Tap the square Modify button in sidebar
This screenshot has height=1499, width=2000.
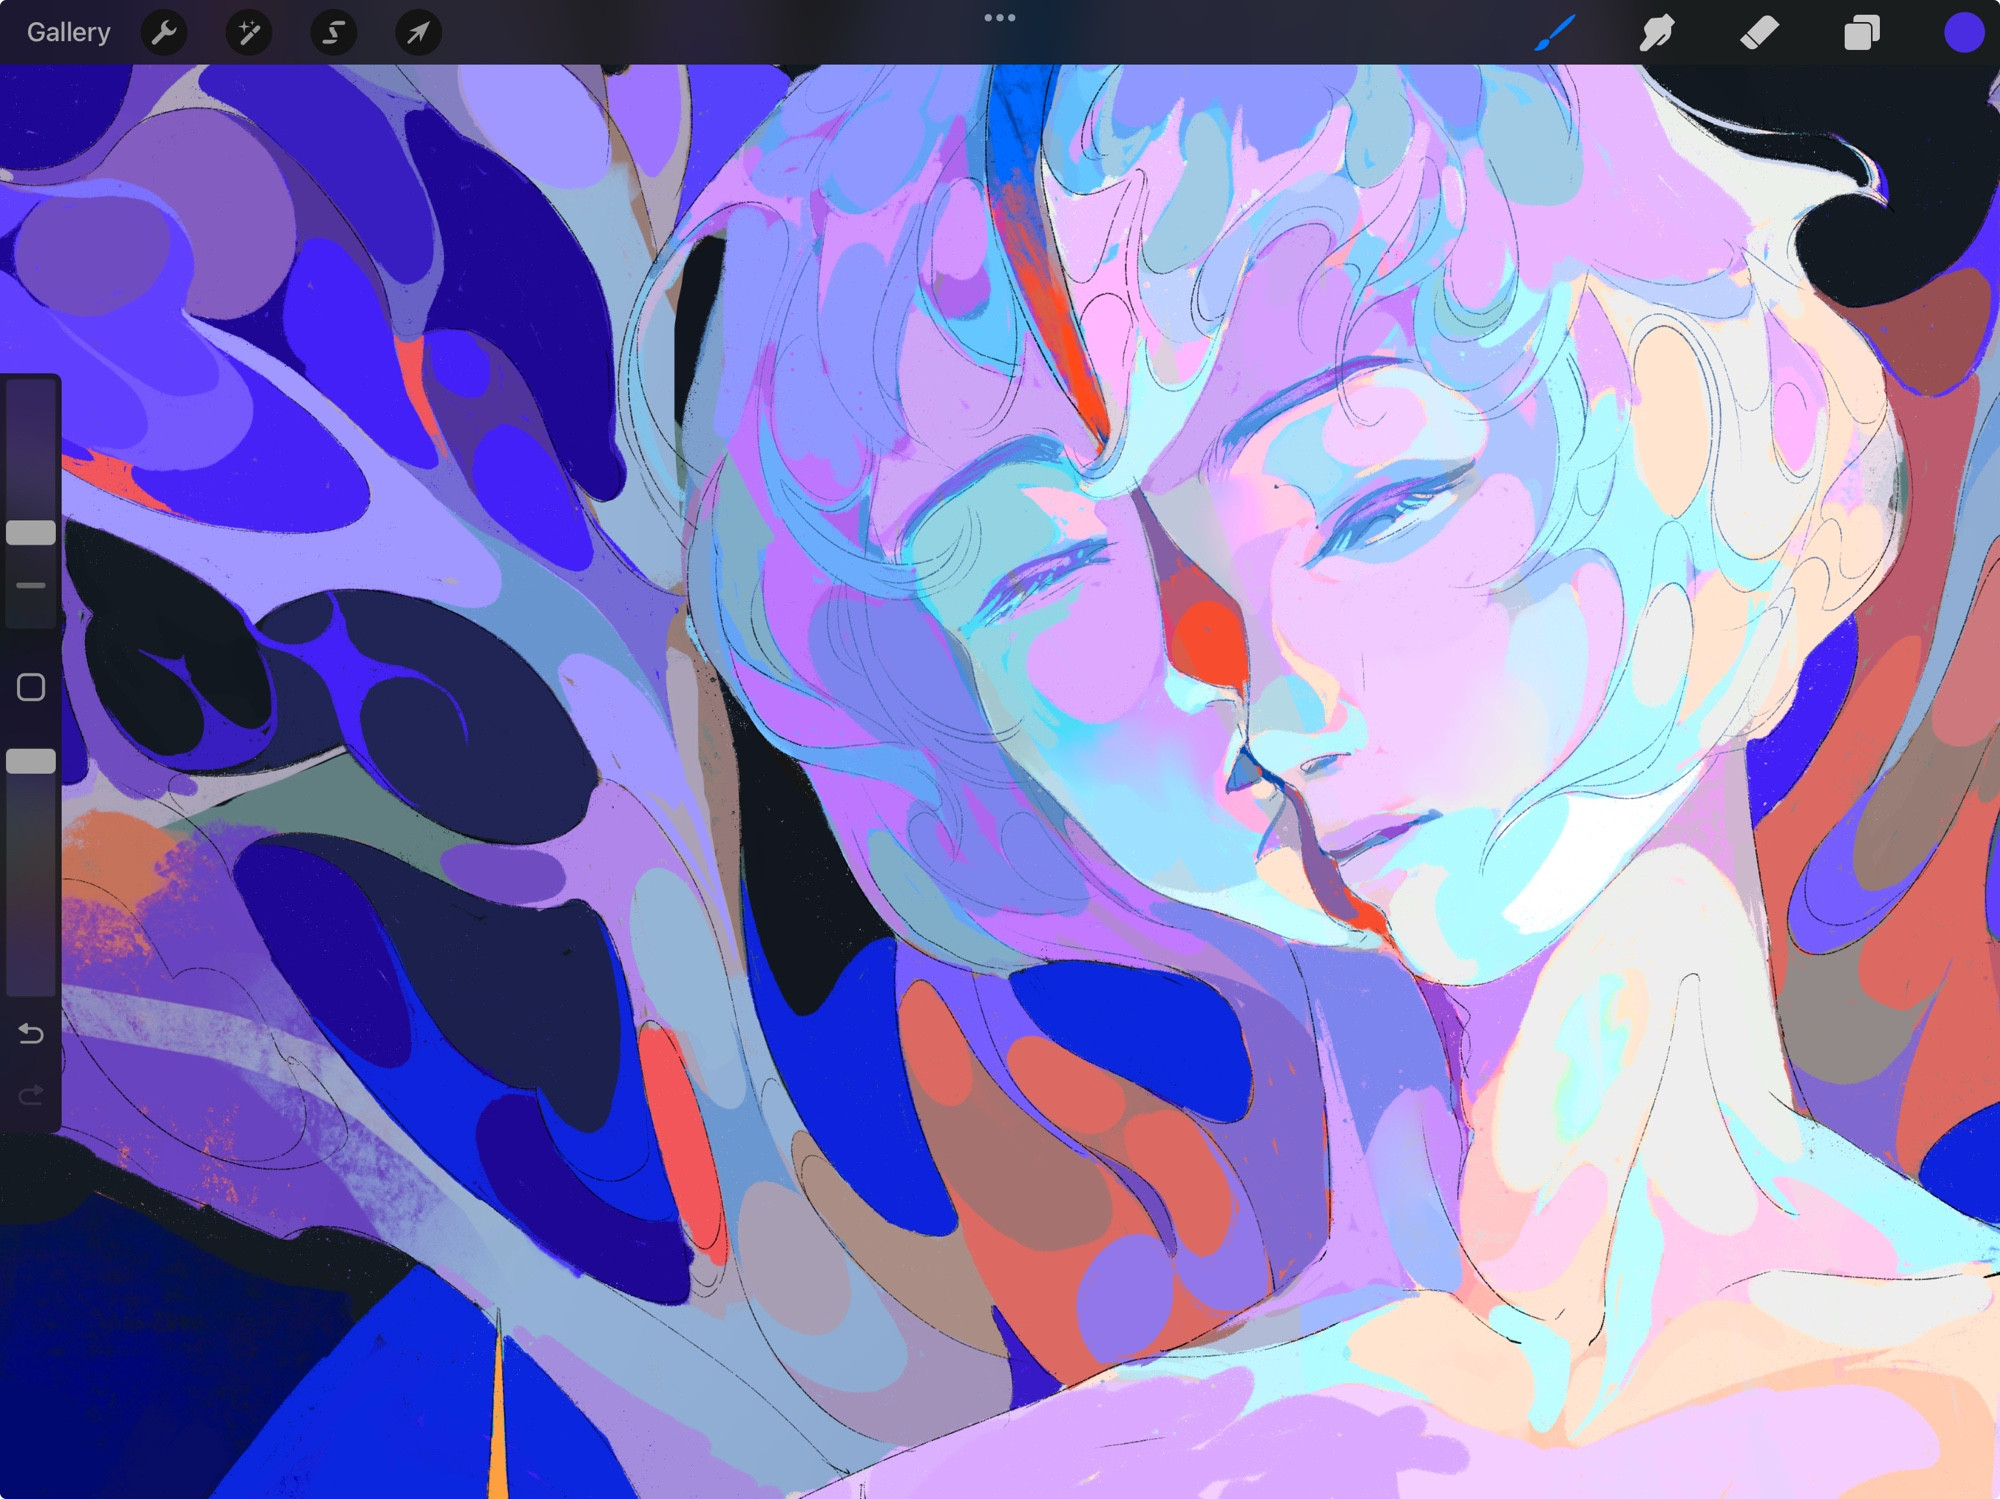point(31,687)
